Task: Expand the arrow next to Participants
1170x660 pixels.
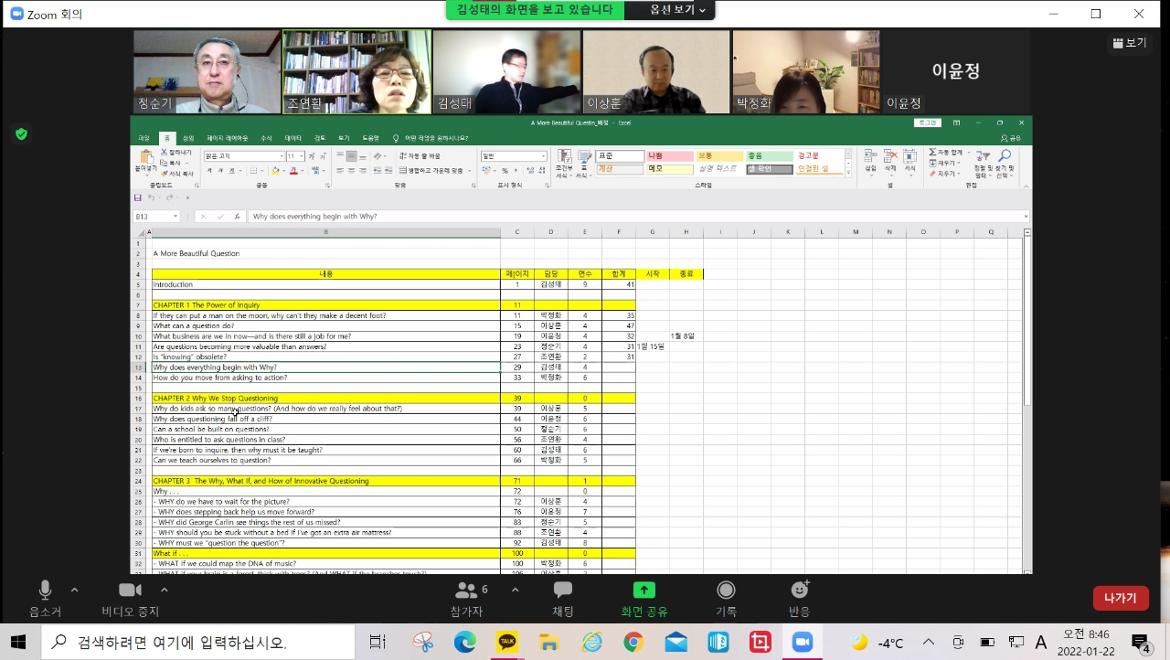Action: click(x=515, y=589)
